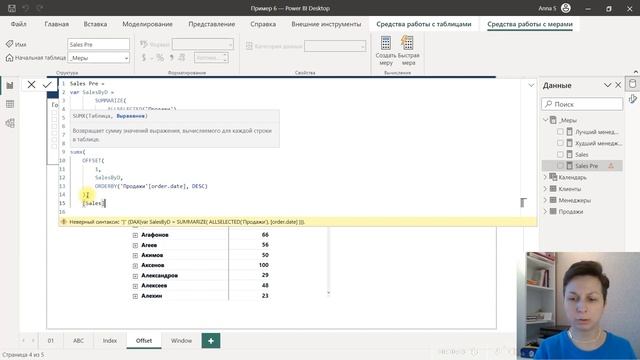Image resolution: width=640 pixels, height=360 pixels.
Task: Click the Redo arrow in title bar
Action: coord(40,8)
